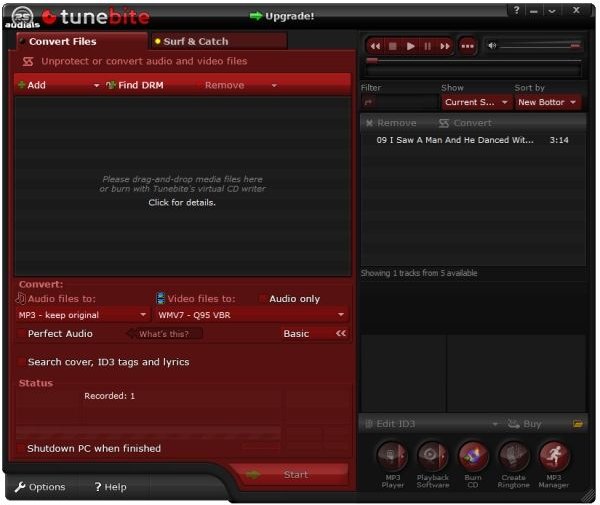
Task: Click the Buy button
Action: 524,424
